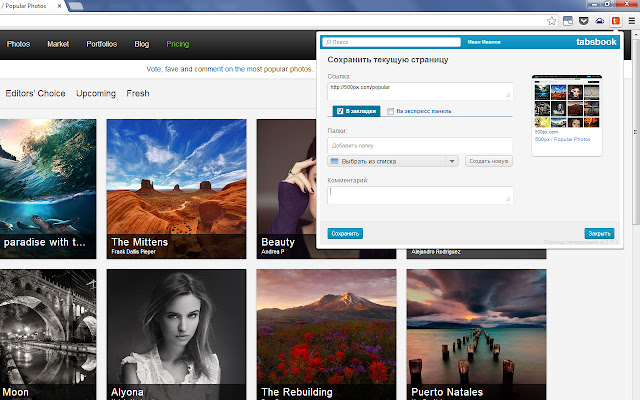This screenshot has width=640, height=400.
Task: Open the 'paradise with t...' wave photo
Action: pos(48,189)
